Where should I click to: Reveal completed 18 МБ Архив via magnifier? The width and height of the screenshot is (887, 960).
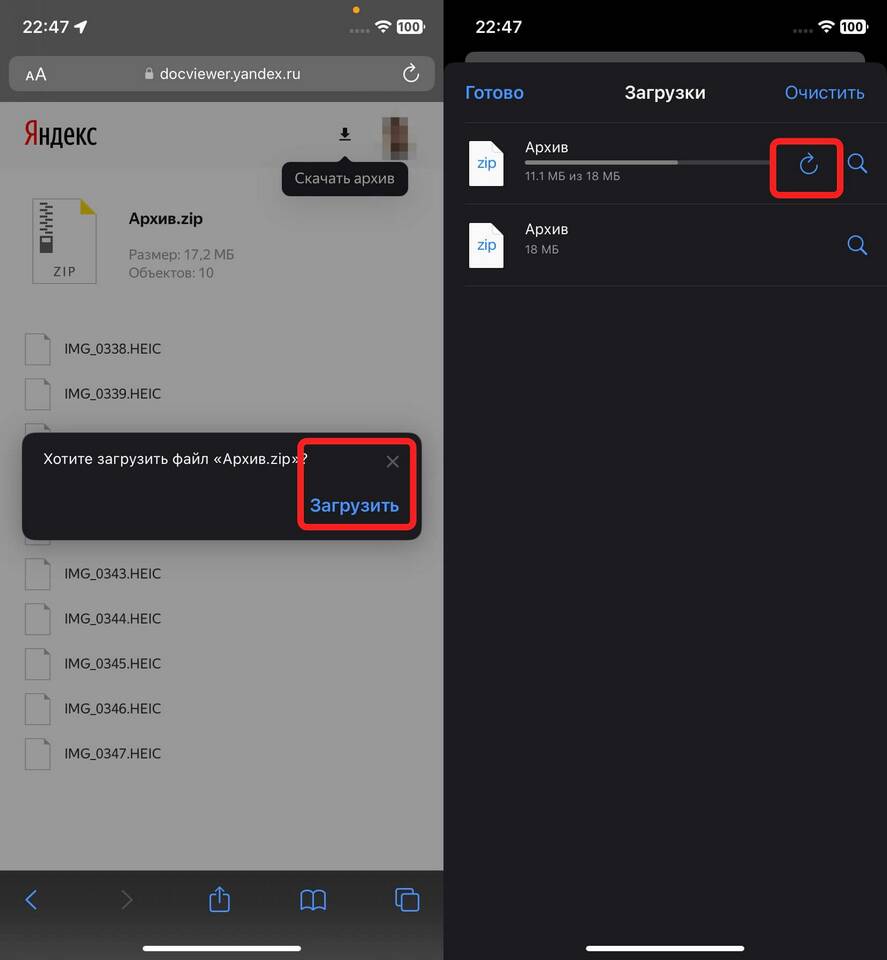pos(857,245)
